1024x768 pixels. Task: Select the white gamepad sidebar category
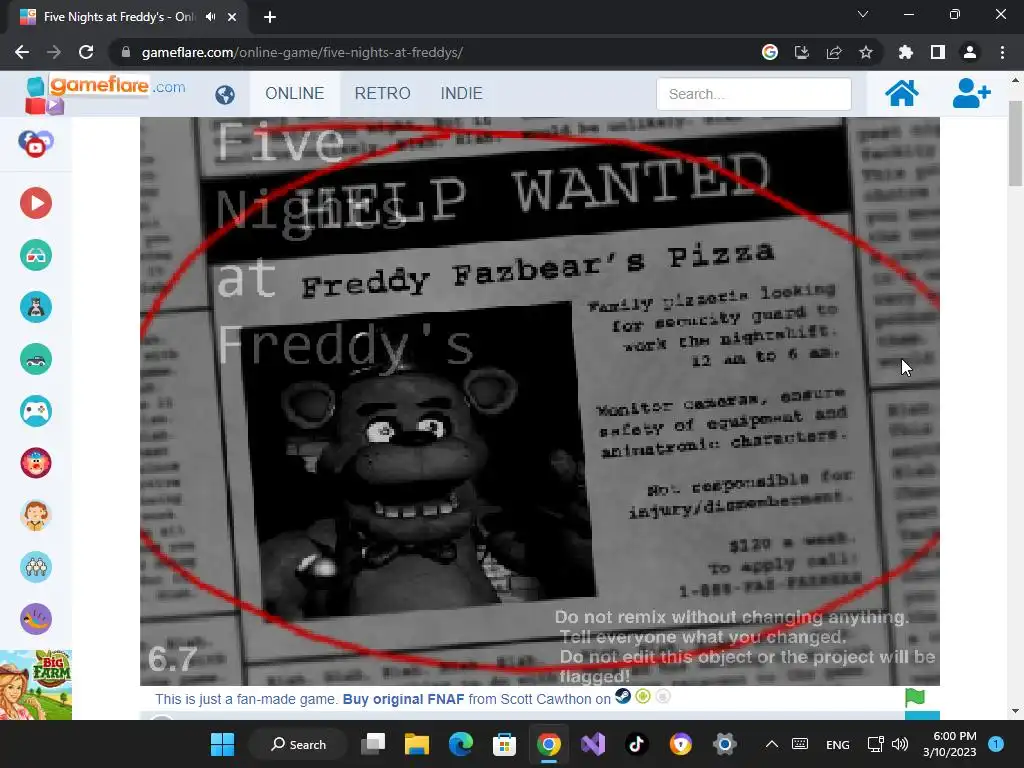36,411
